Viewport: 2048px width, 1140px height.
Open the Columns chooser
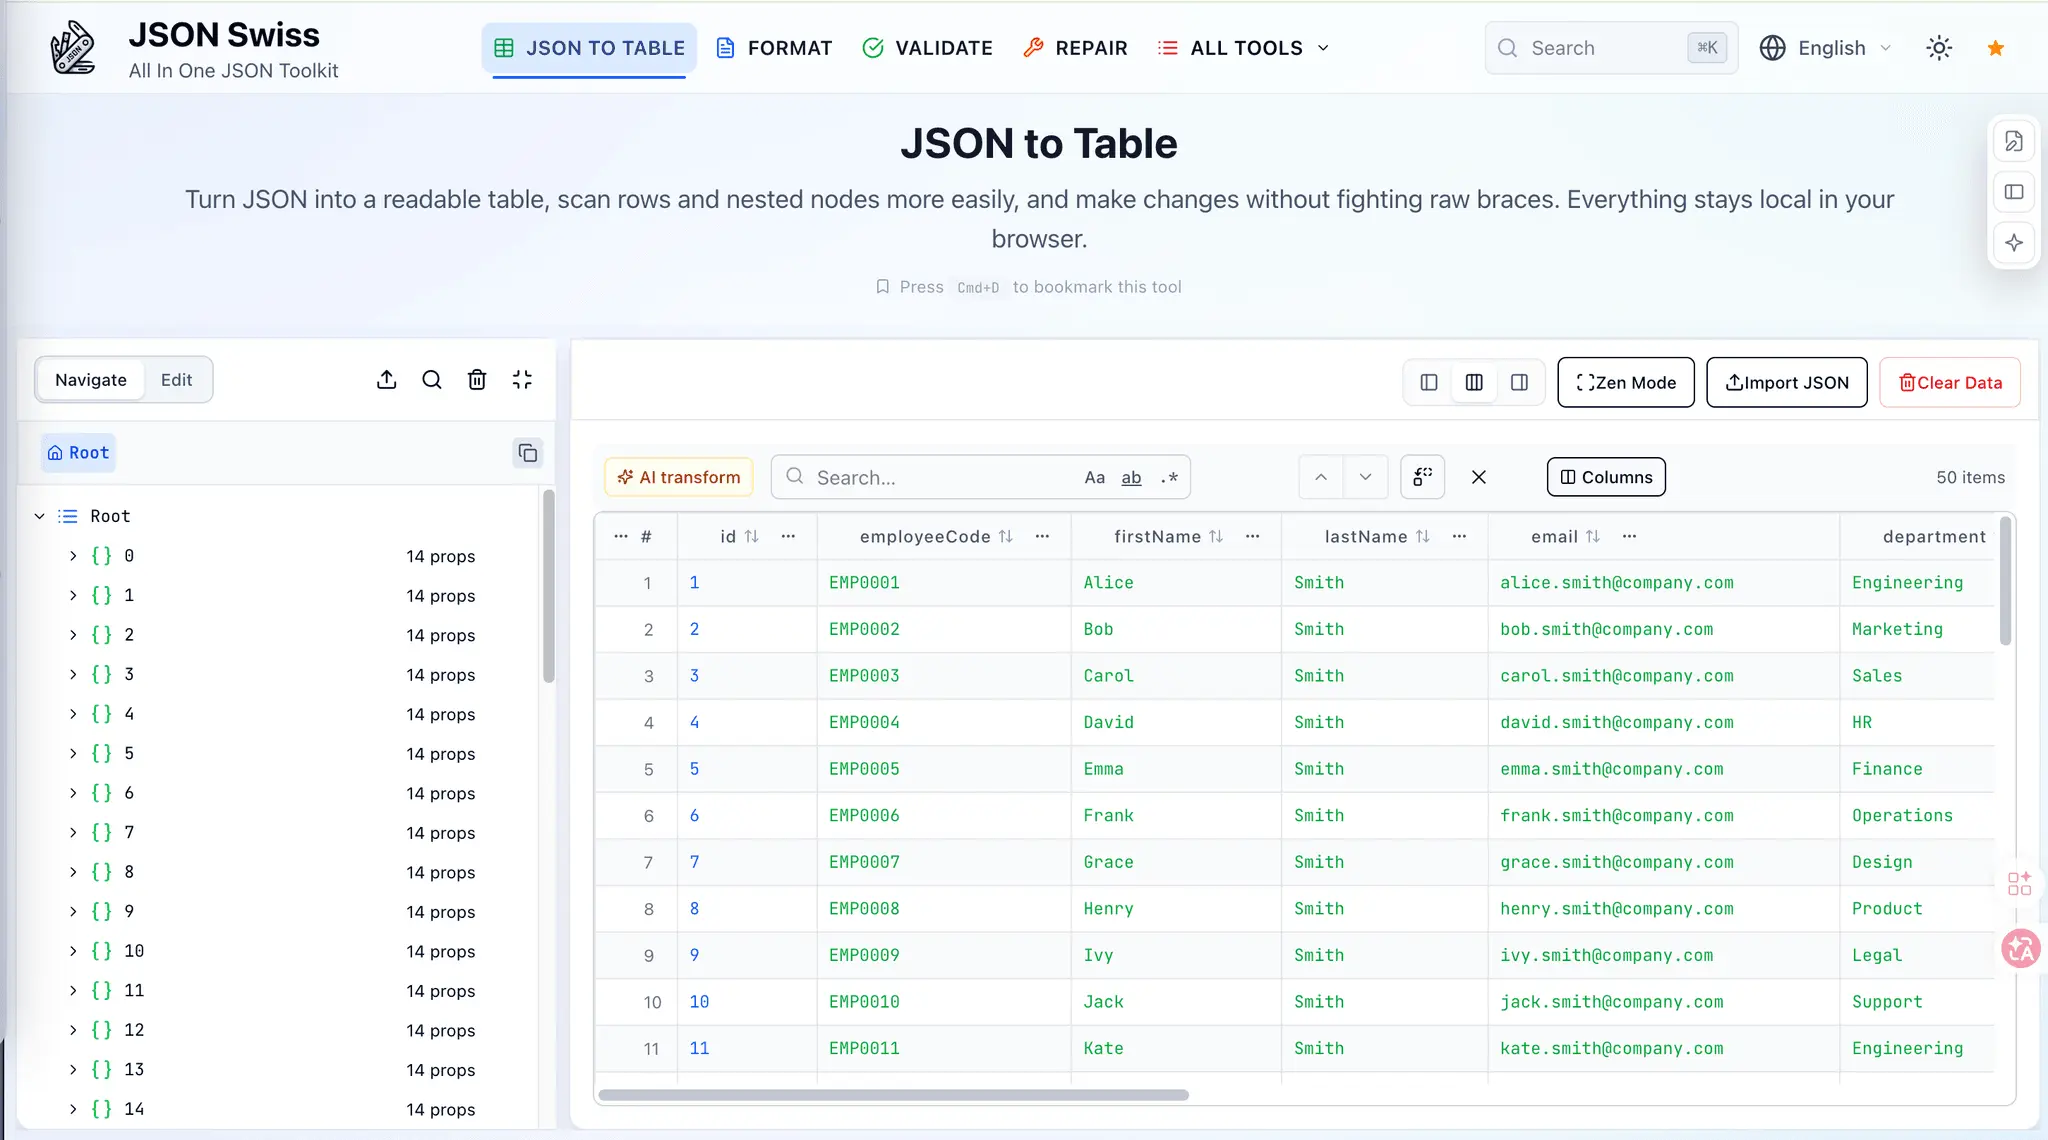click(1606, 477)
